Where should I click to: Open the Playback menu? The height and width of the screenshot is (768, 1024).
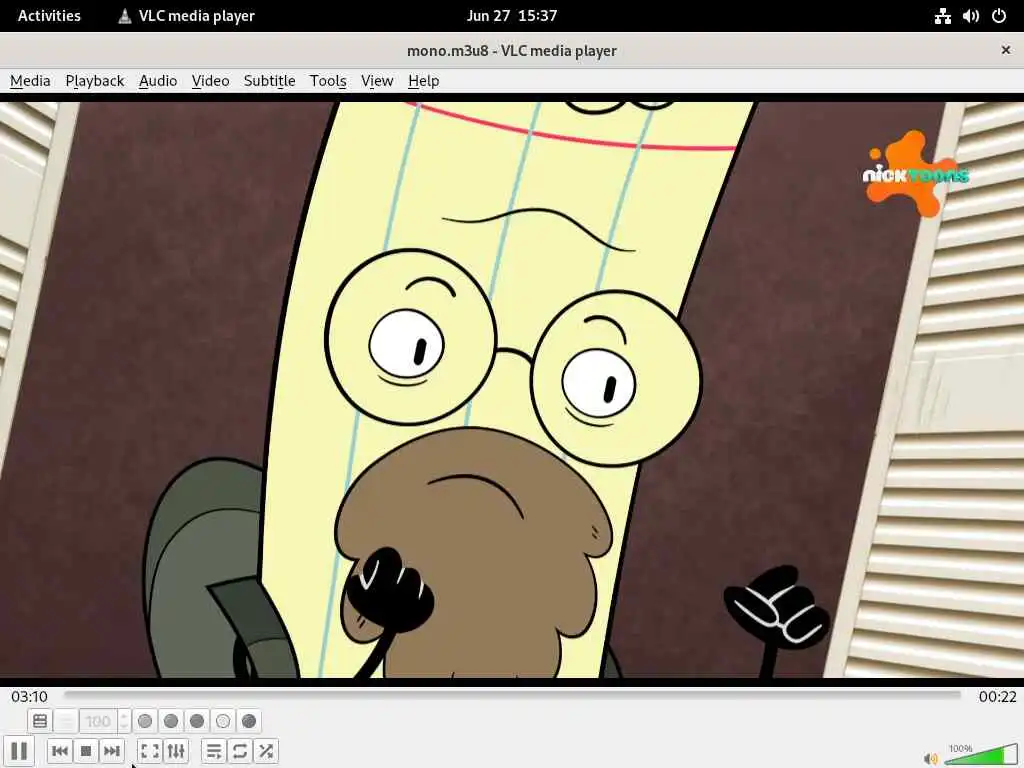[95, 81]
